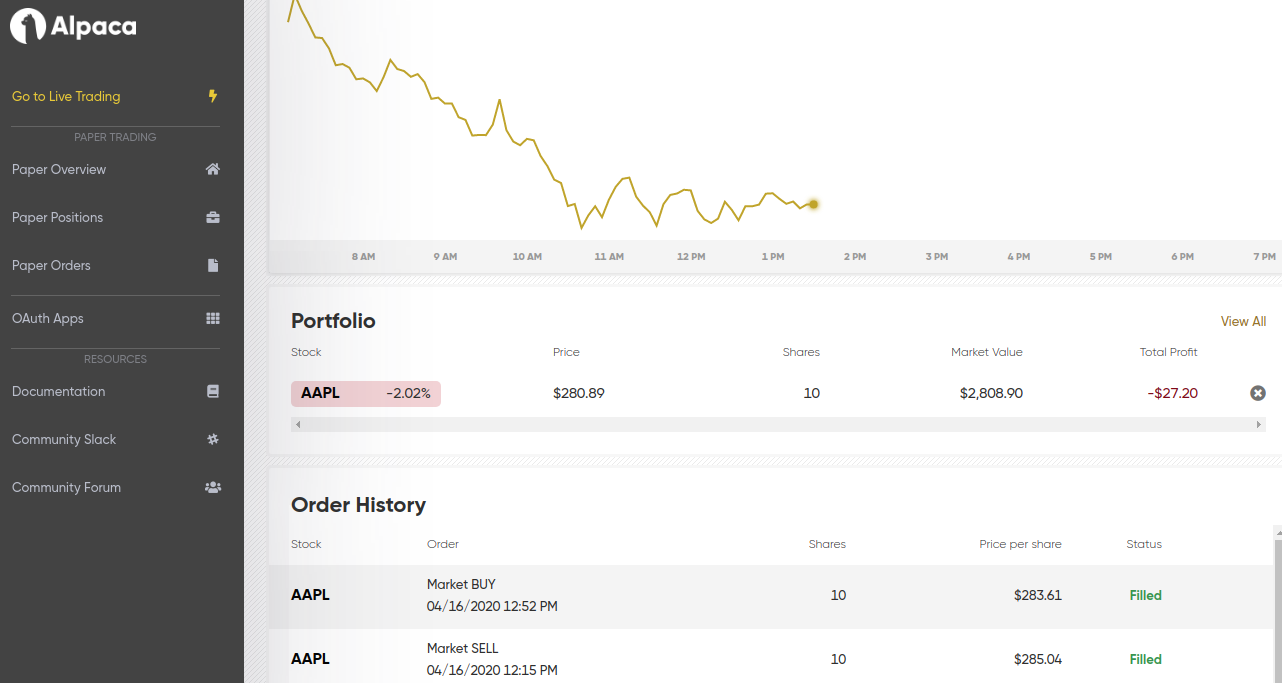The height and width of the screenshot is (683, 1282).
Task: Click Filled status of the BUY order
Action: pos(1146,595)
